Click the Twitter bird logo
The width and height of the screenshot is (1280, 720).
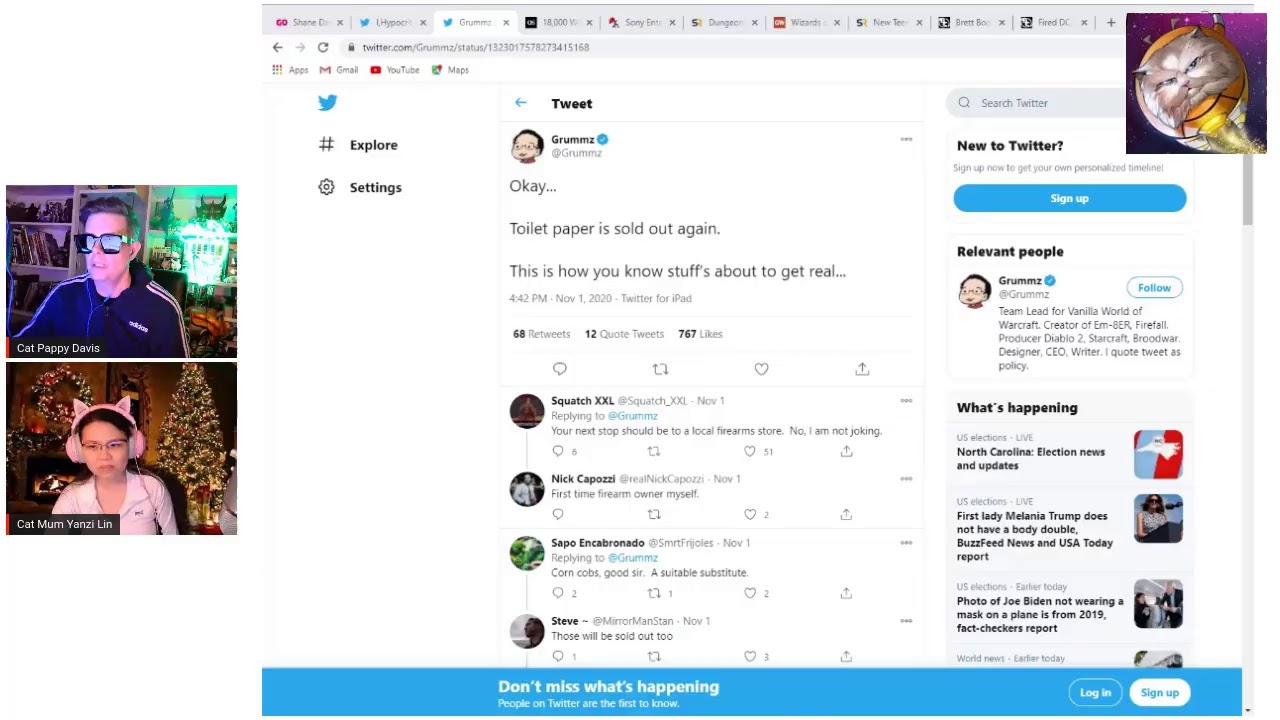tap(327, 102)
